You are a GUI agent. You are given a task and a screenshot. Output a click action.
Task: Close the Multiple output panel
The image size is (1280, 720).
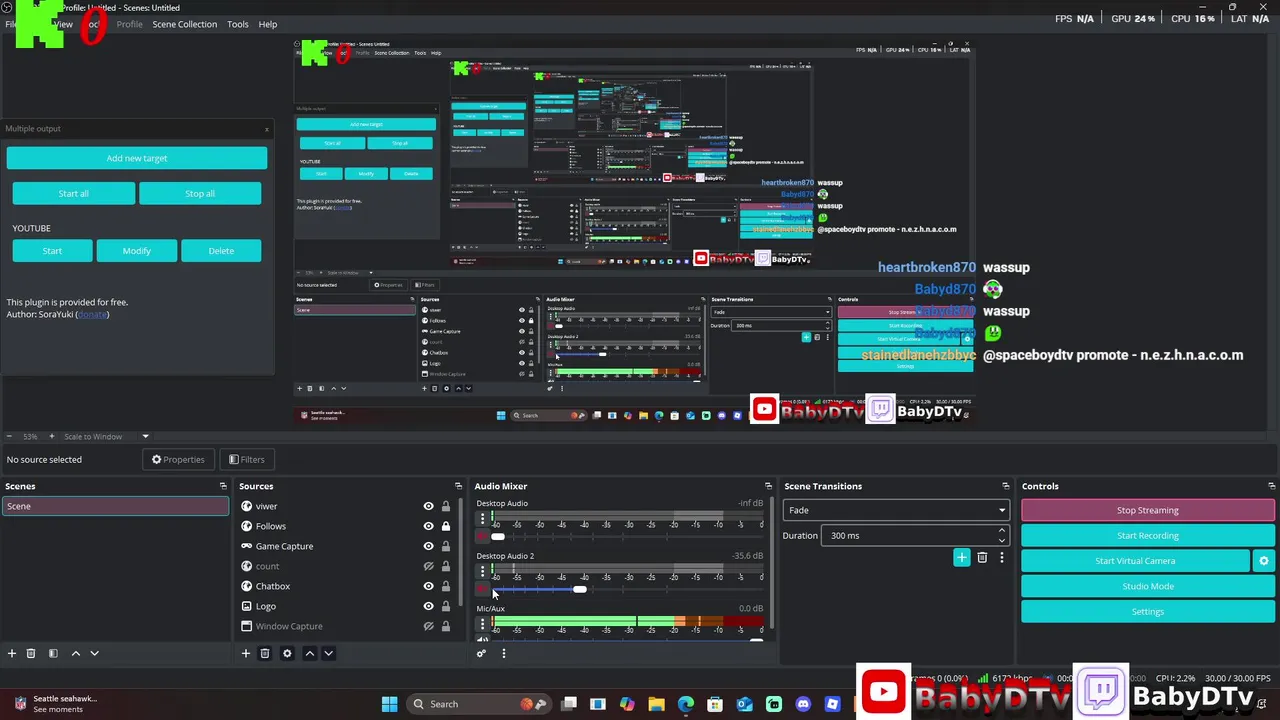[x=266, y=129]
